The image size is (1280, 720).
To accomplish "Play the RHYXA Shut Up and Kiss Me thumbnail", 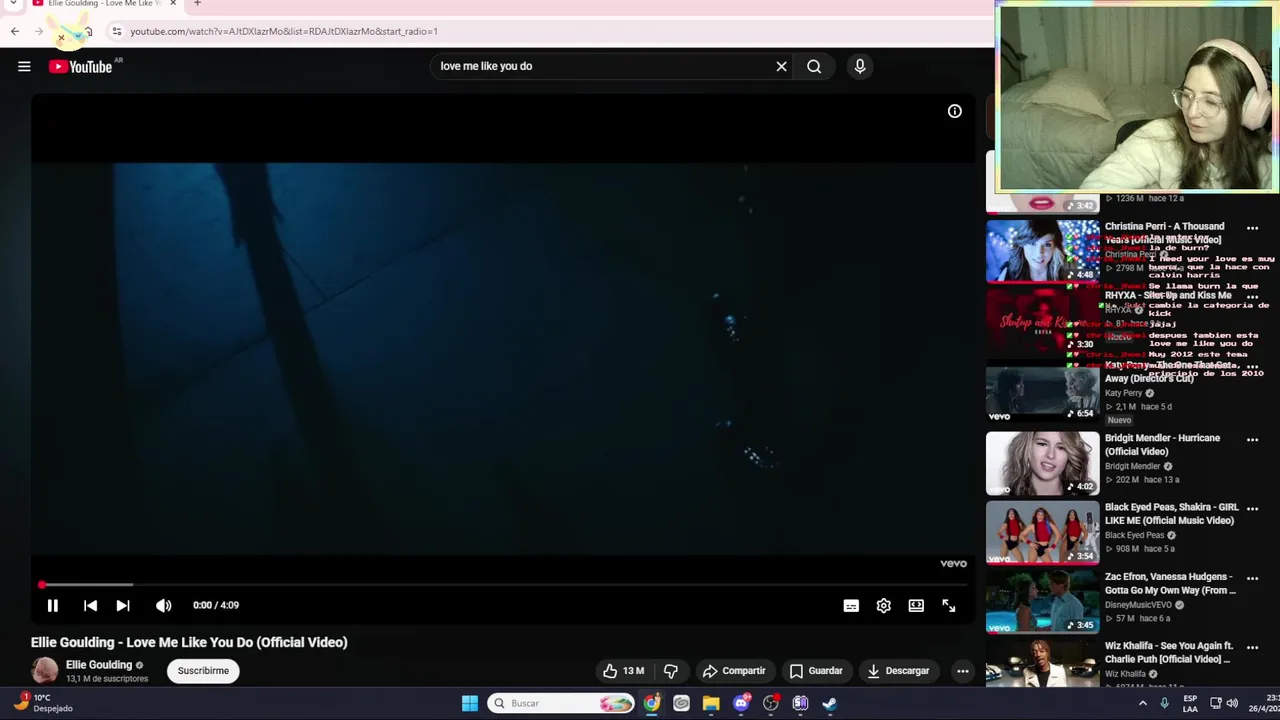I will point(1042,320).
